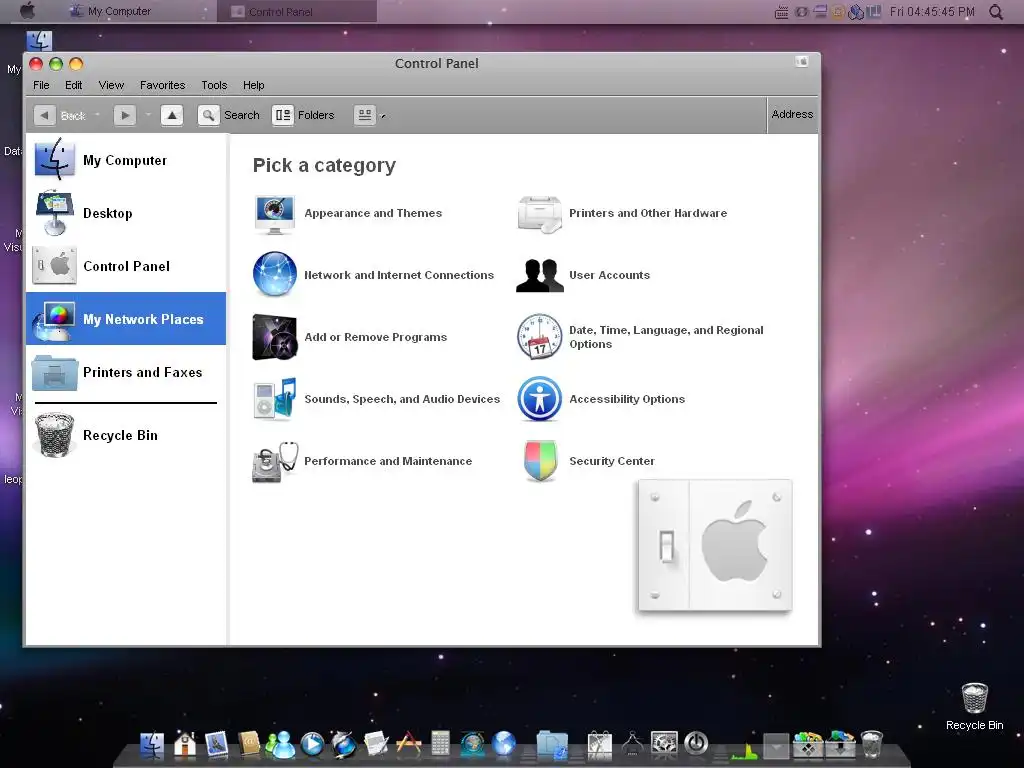Open Appearance and Themes category icon

[x=274, y=214]
